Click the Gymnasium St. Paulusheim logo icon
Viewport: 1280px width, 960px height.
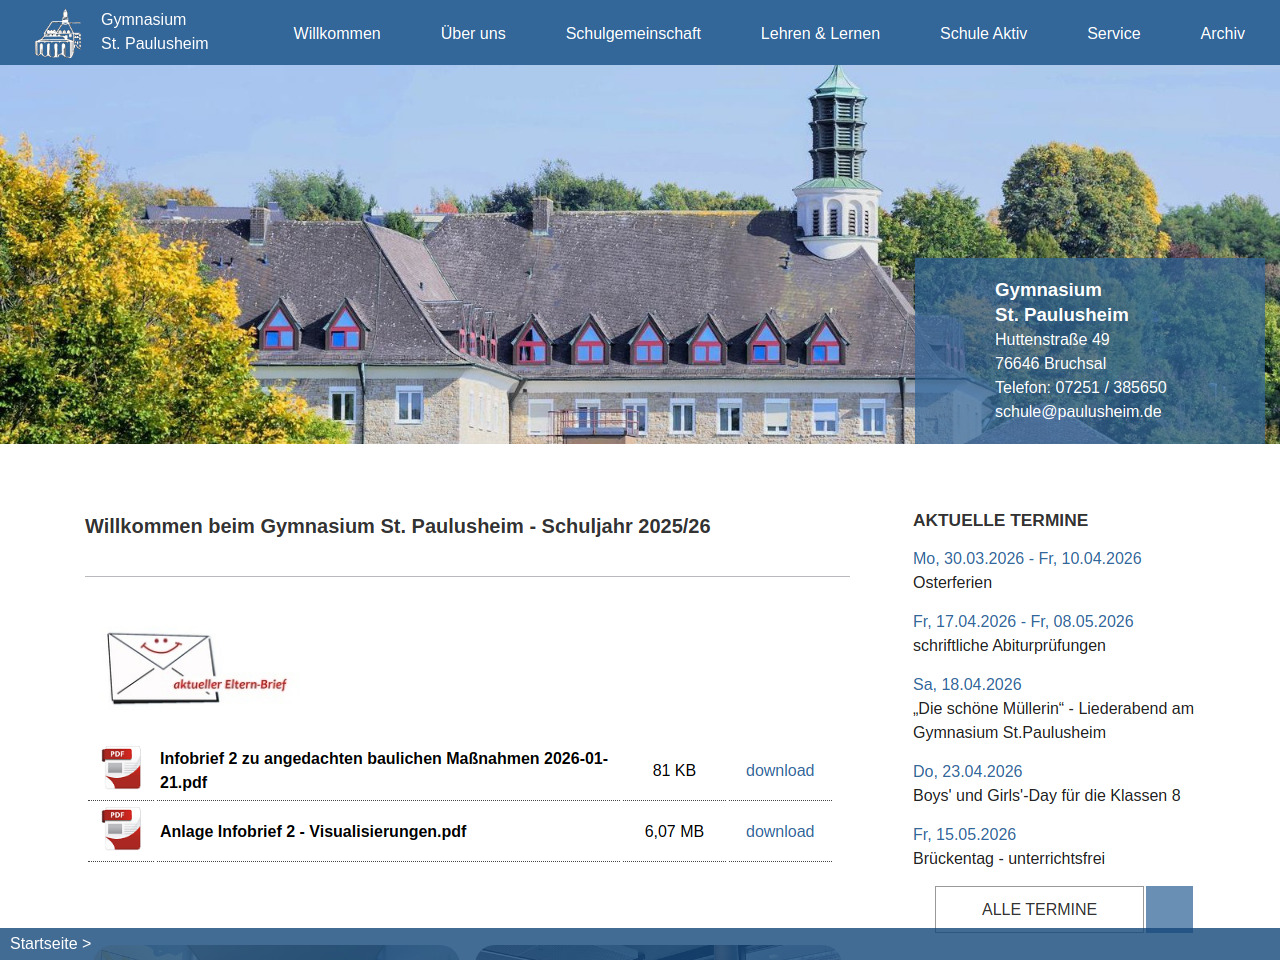(58, 34)
